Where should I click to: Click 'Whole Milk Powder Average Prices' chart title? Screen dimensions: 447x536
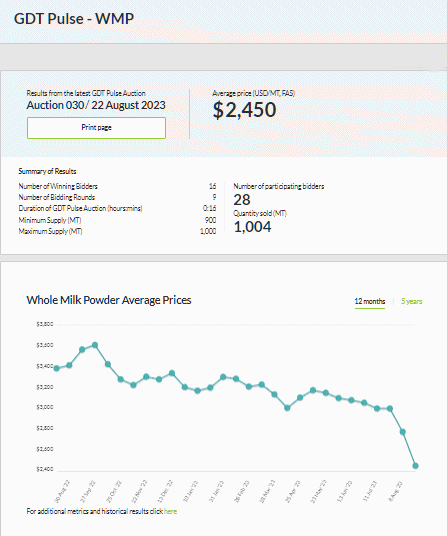(109, 300)
